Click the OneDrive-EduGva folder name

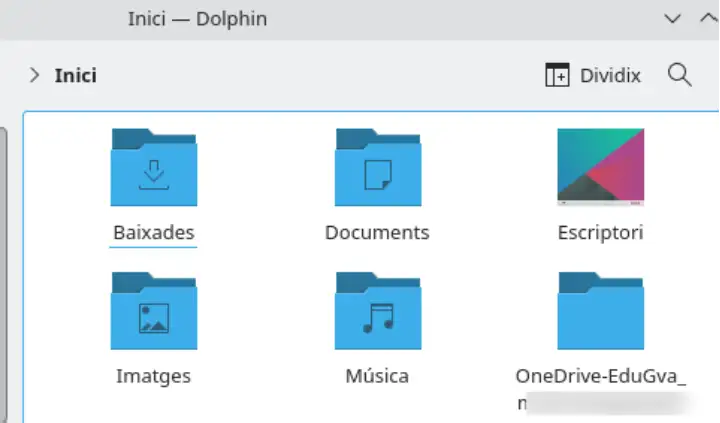point(600,377)
